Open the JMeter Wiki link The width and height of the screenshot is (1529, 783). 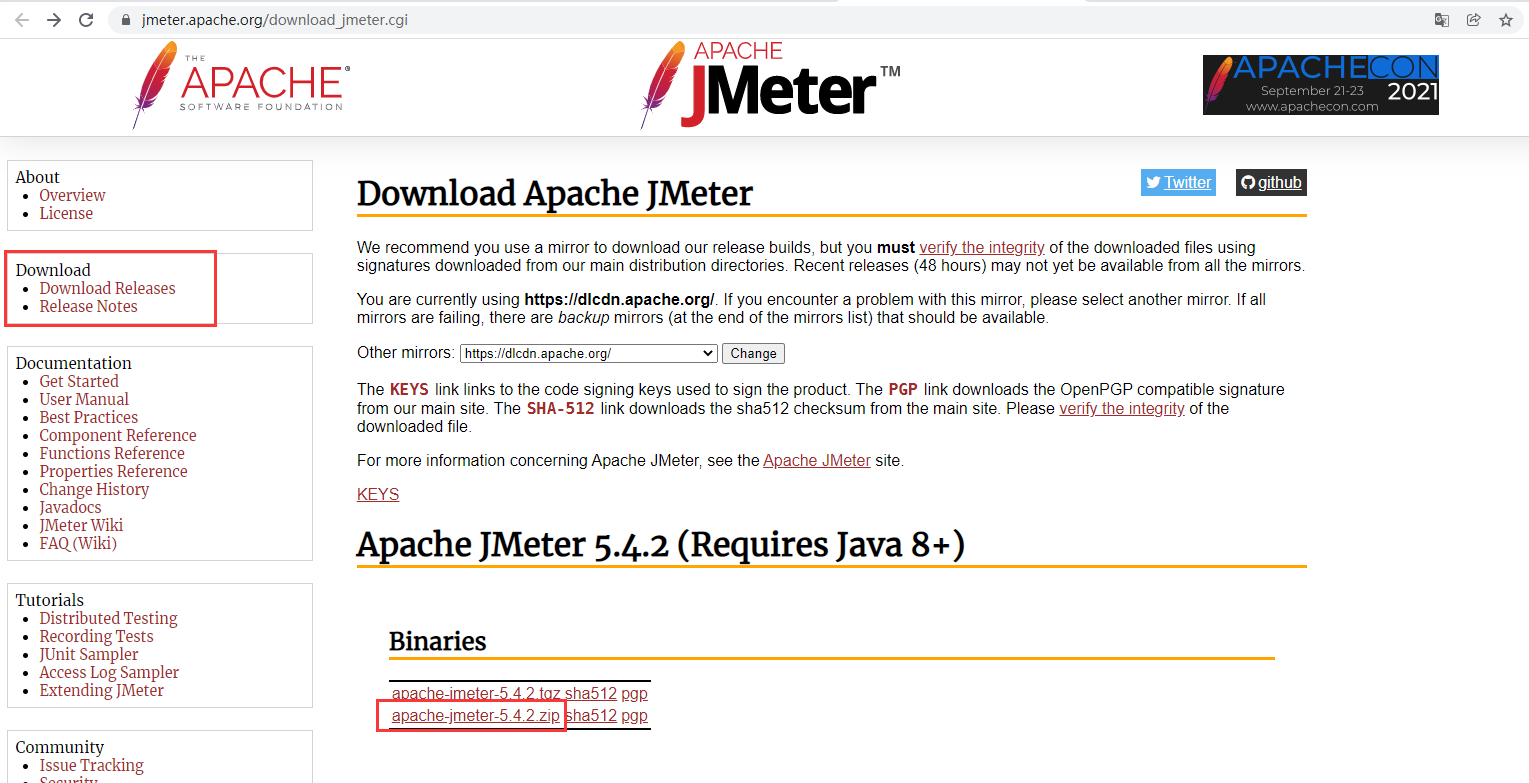point(81,525)
